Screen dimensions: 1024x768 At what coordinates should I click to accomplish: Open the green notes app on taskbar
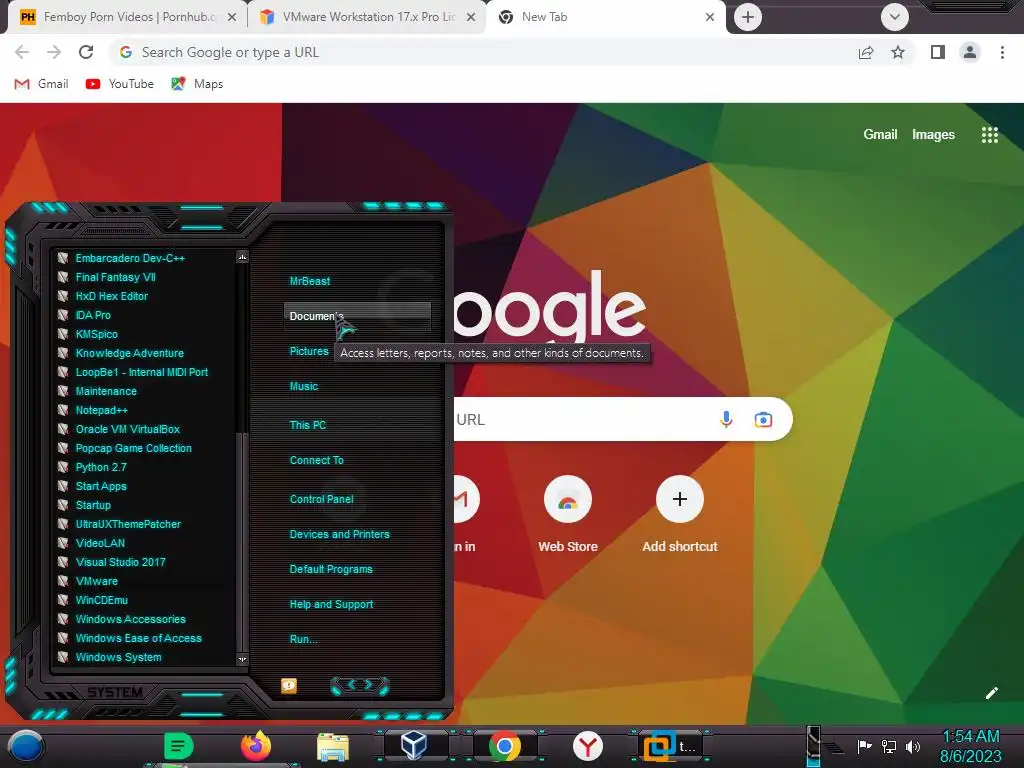(178, 746)
